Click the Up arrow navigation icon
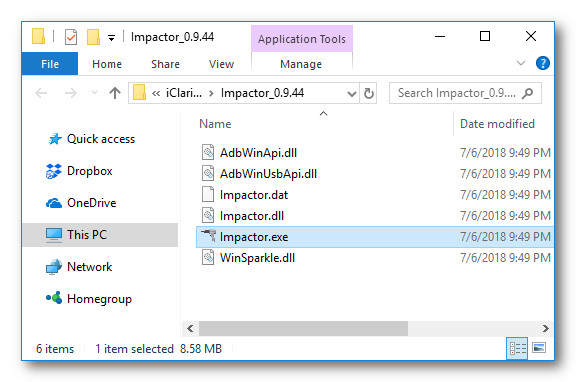The height and width of the screenshot is (382, 576). click(x=115, y=93)
